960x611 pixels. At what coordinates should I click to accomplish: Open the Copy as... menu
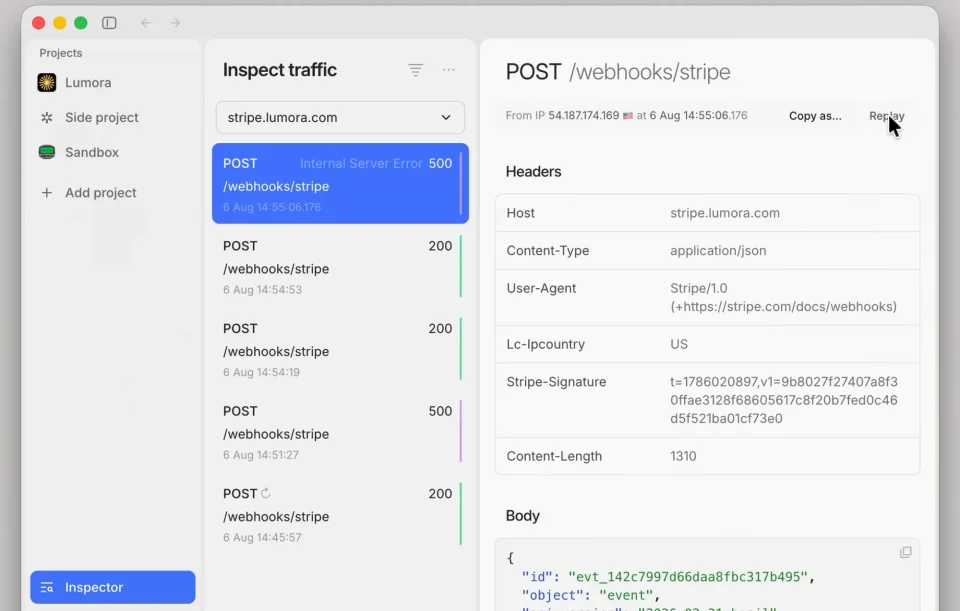[x=815, y=116]
